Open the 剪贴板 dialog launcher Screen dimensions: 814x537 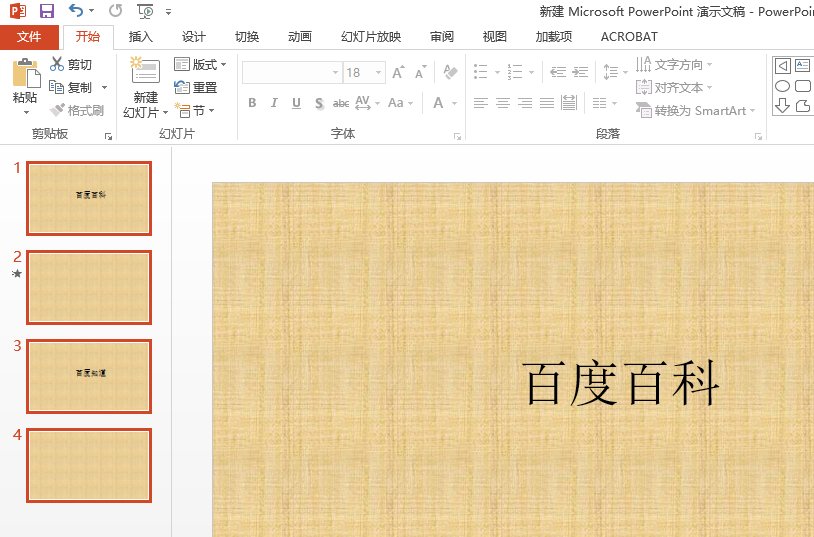(x=108, y=136)
